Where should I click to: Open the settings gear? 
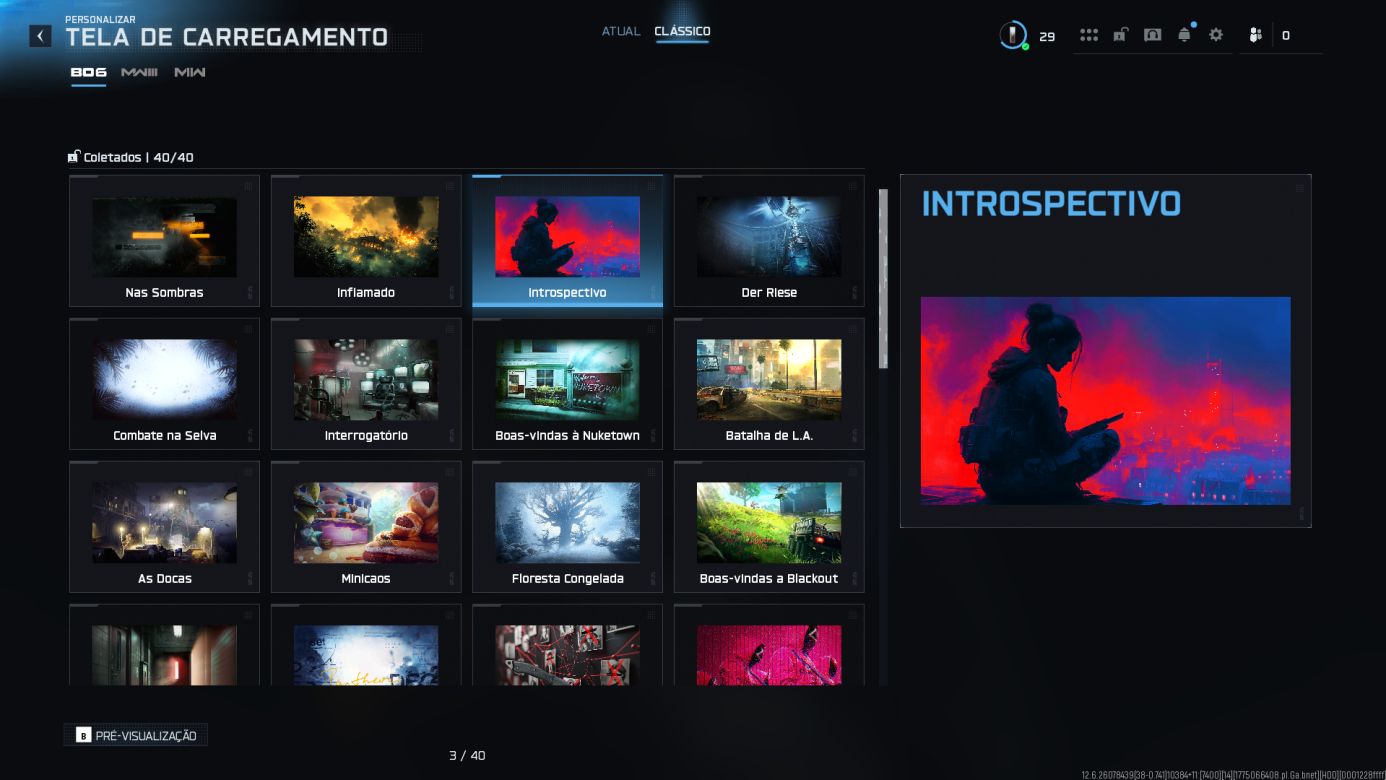click(x=1216, y=35)
